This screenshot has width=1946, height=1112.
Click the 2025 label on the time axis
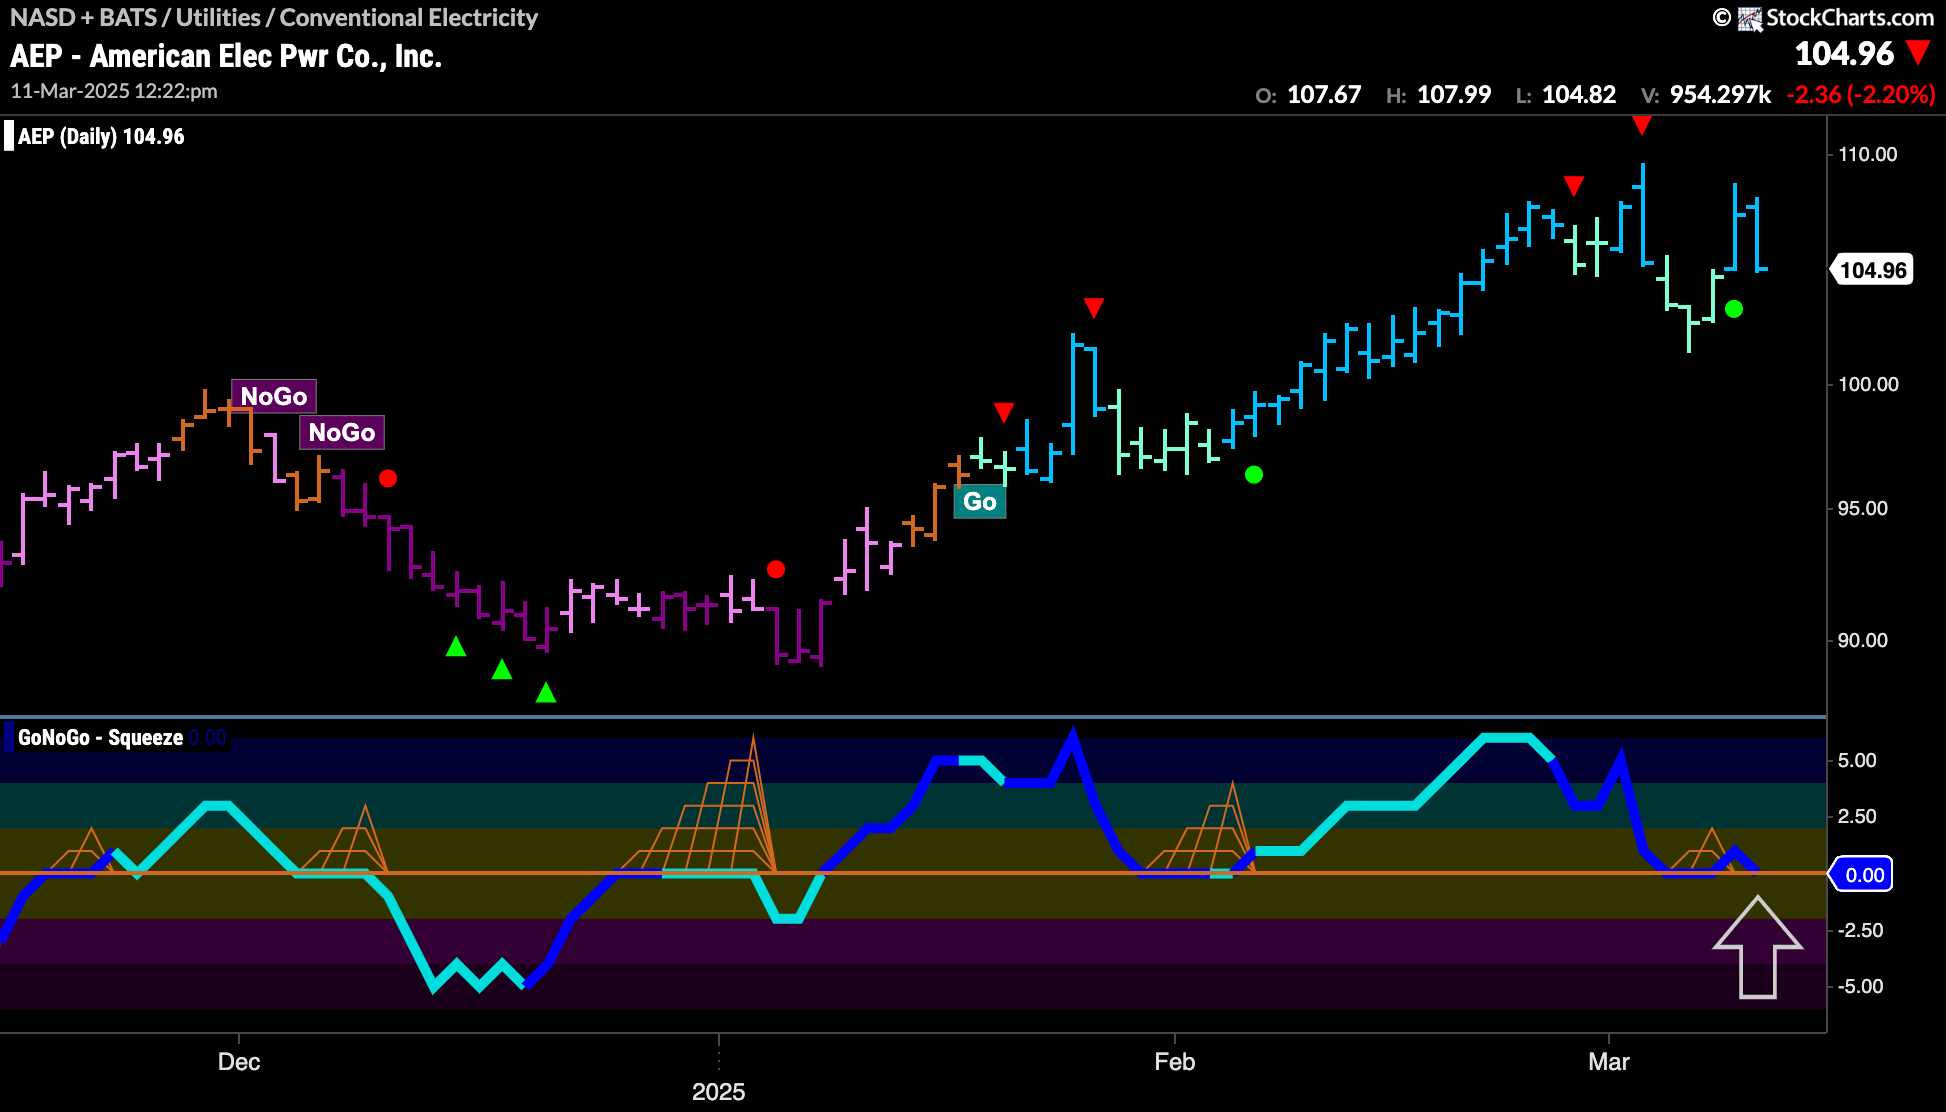[718, 1092]
